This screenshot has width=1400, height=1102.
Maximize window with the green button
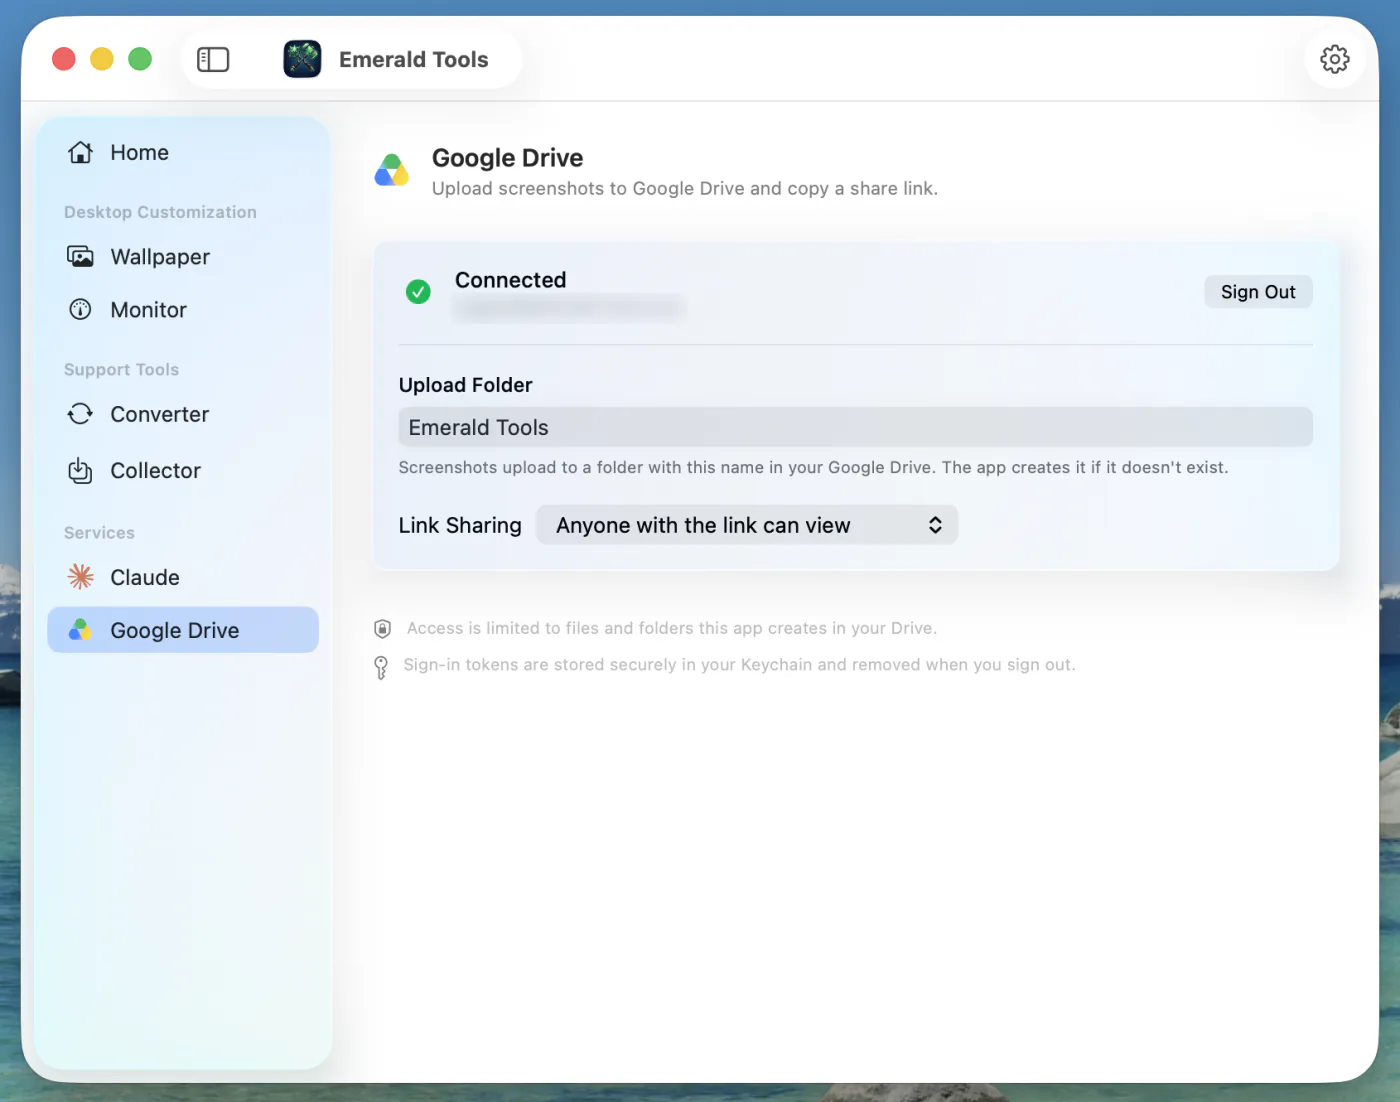click(x=140, y=59)
